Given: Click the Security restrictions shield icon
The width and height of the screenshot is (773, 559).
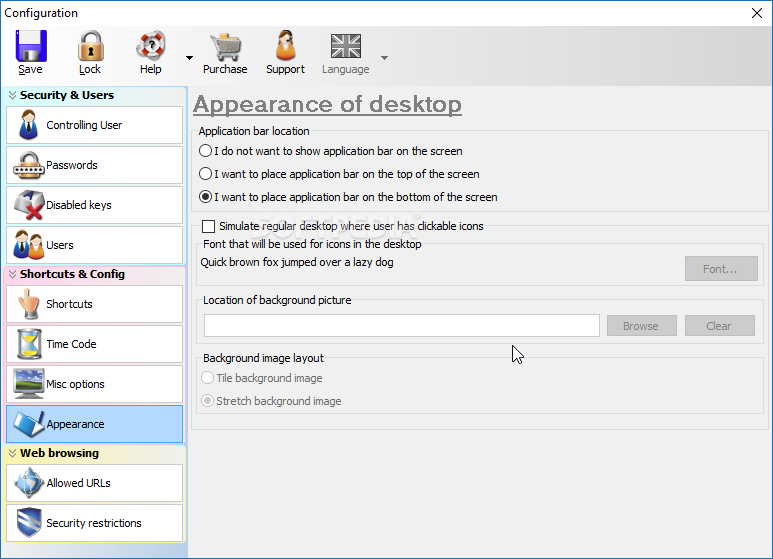Looking at the screenshot, I should click(29, 523).
